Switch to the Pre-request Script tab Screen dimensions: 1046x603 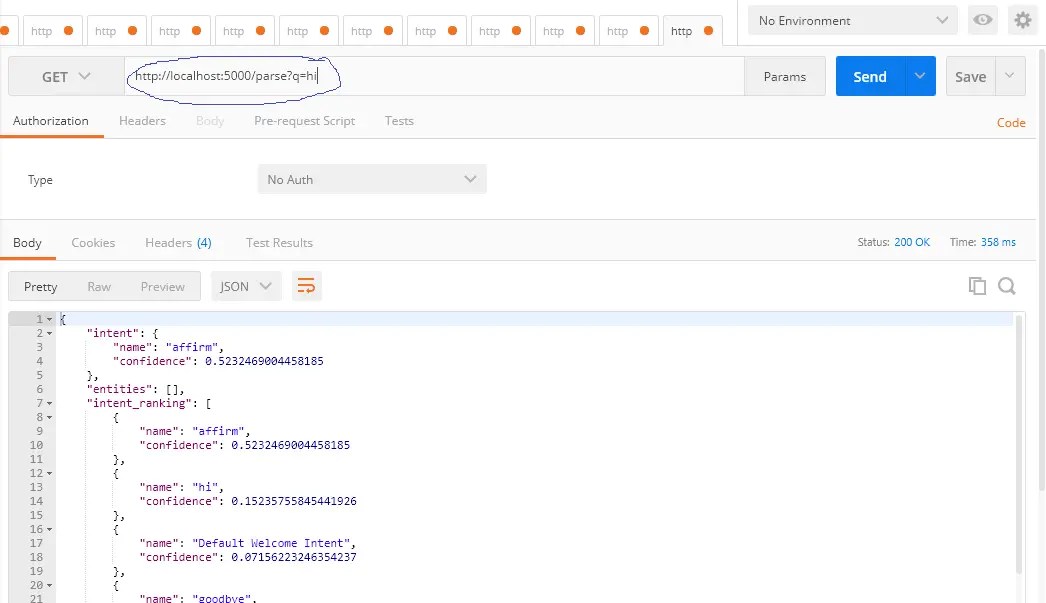coord(303,120)
